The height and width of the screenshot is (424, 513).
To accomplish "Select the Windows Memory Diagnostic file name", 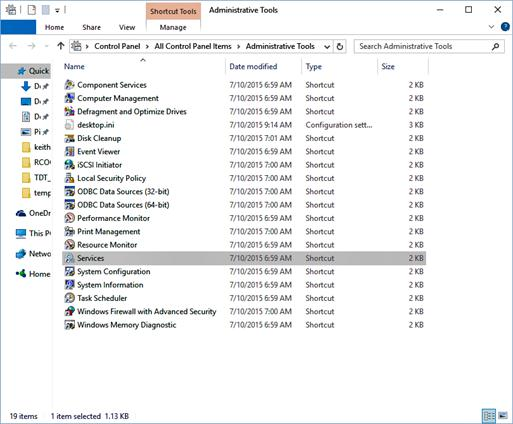I will (x=127, y=325).
